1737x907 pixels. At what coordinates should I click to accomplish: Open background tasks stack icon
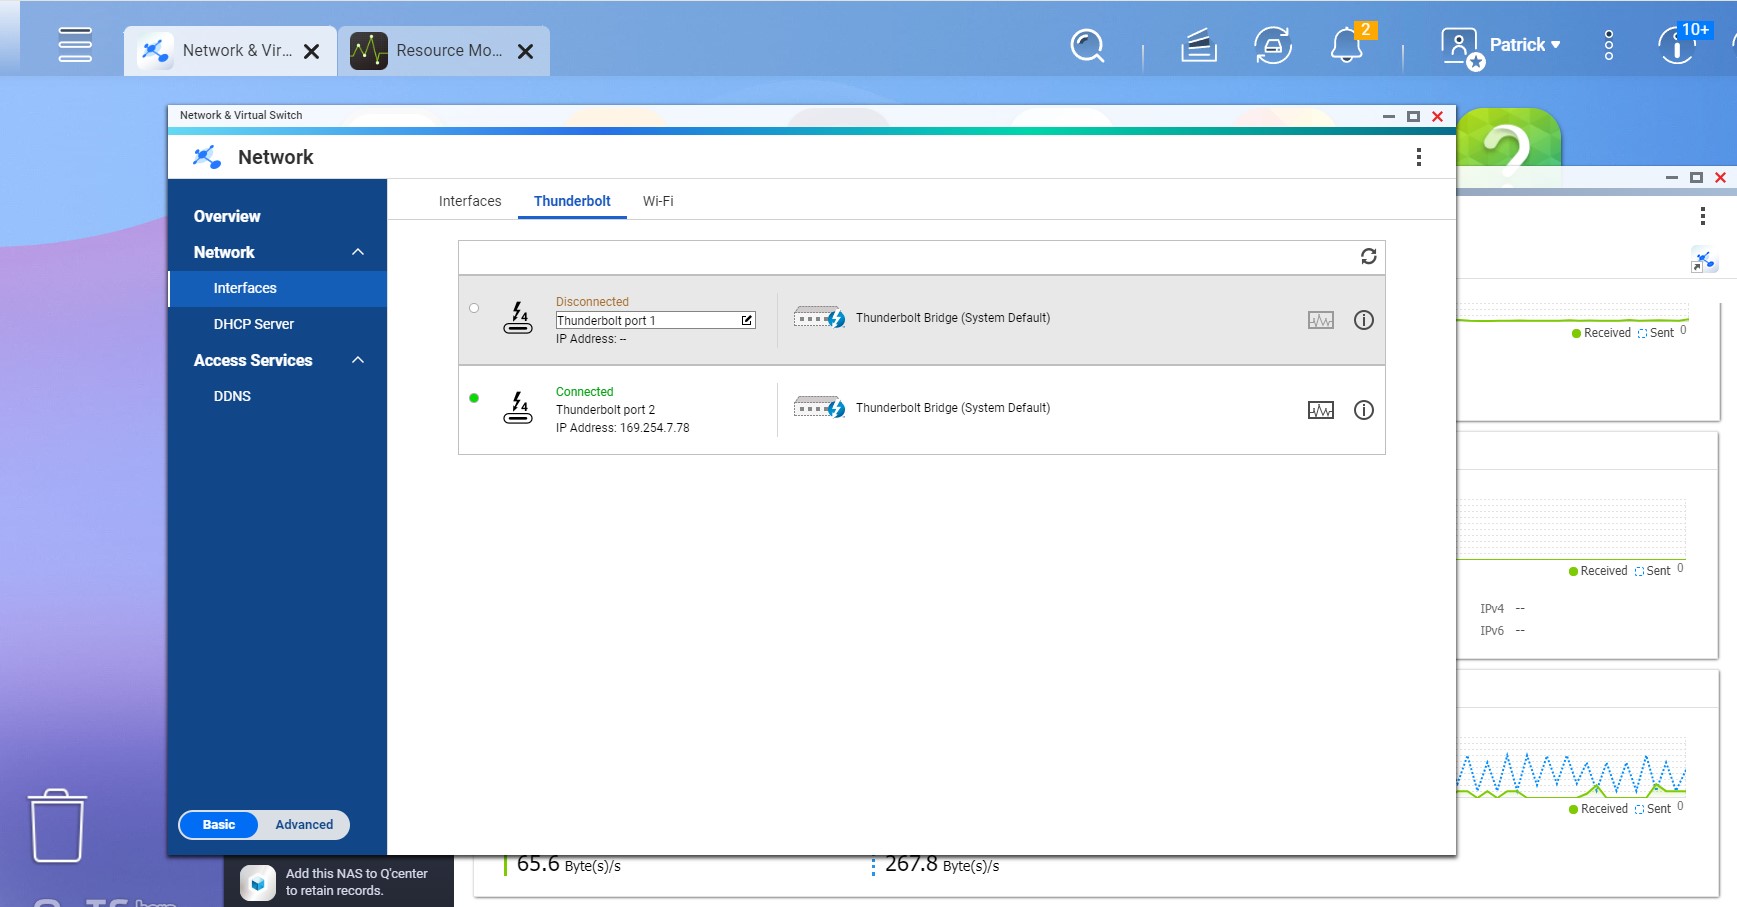[x=1198, y=46]
